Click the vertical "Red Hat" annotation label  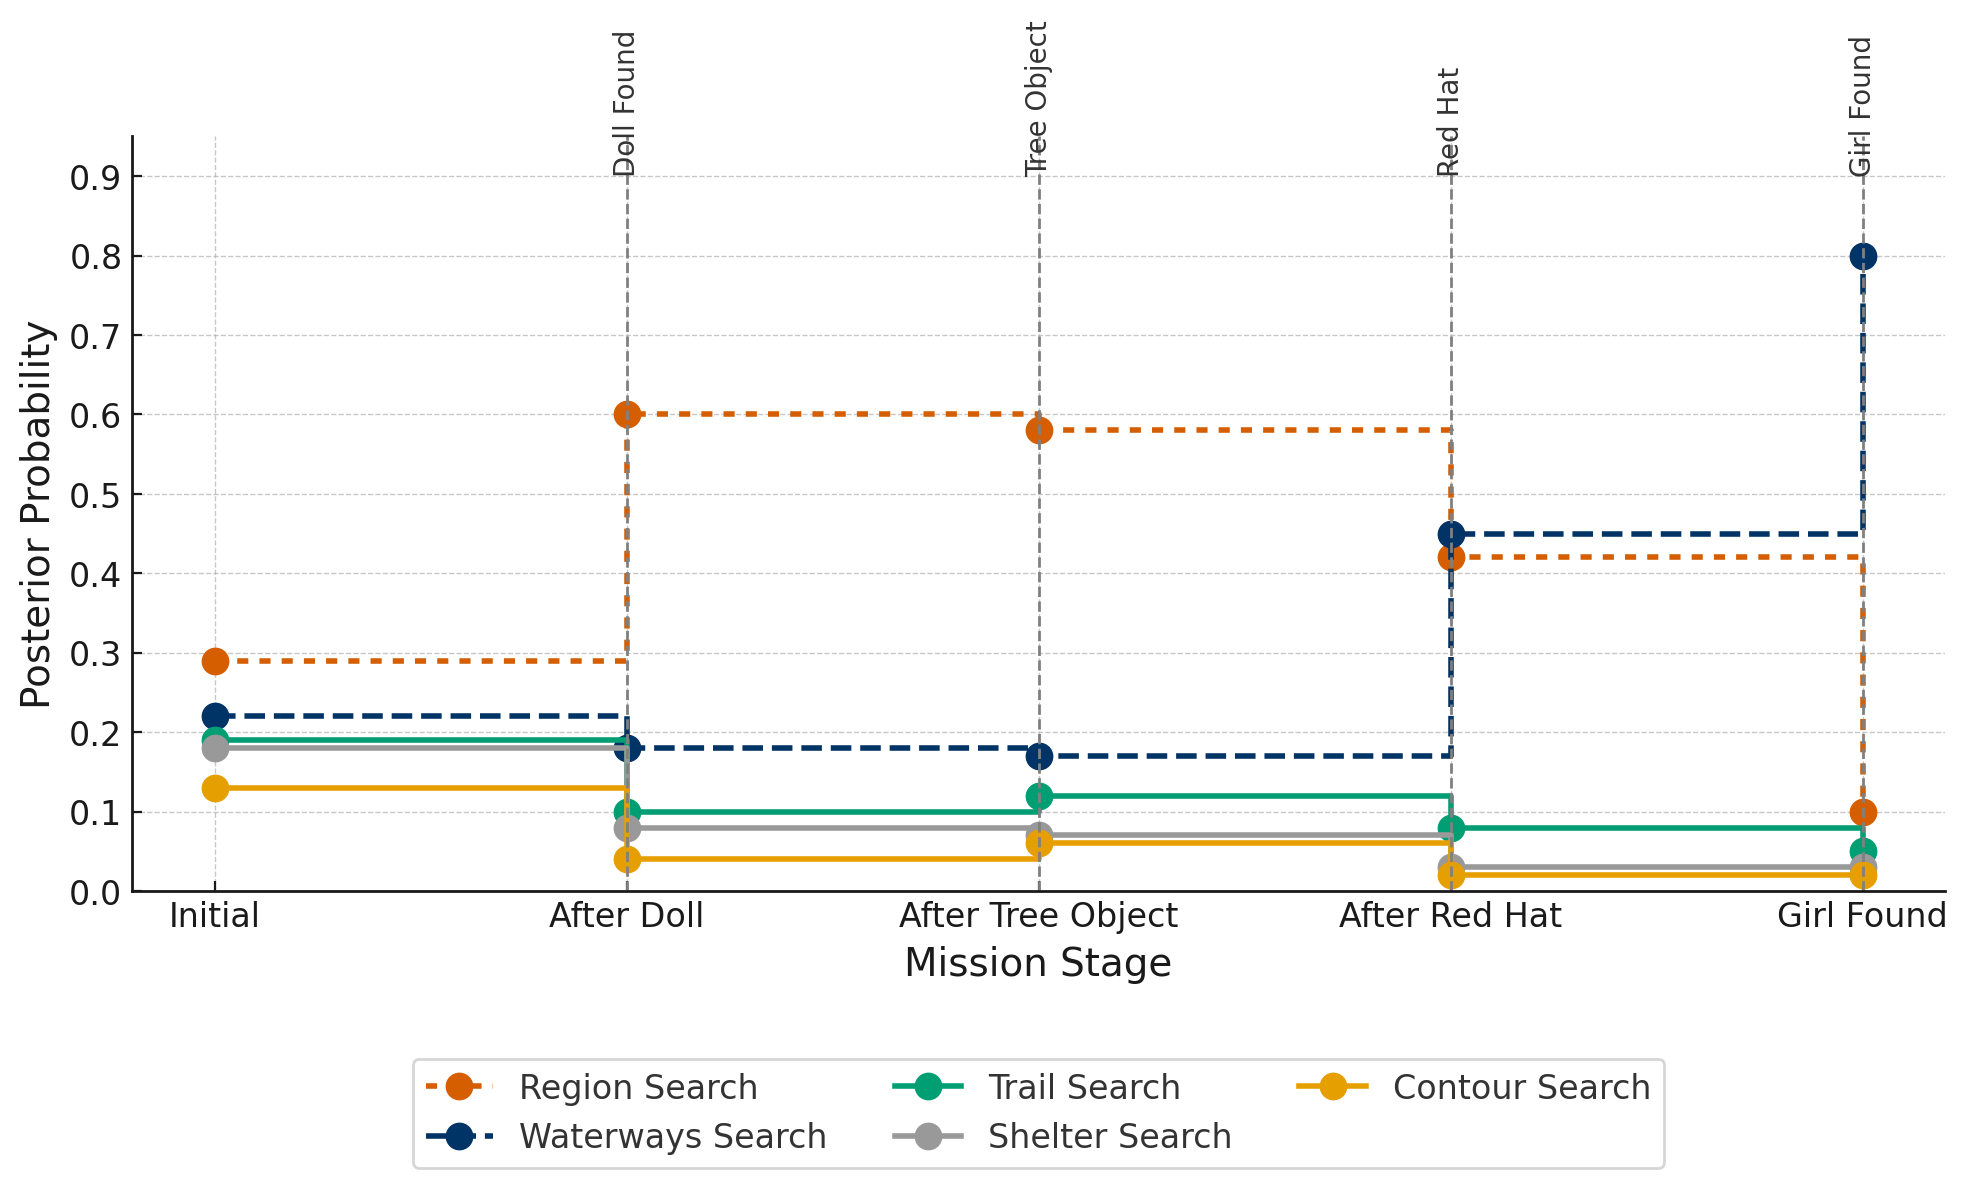(1448, 122)
